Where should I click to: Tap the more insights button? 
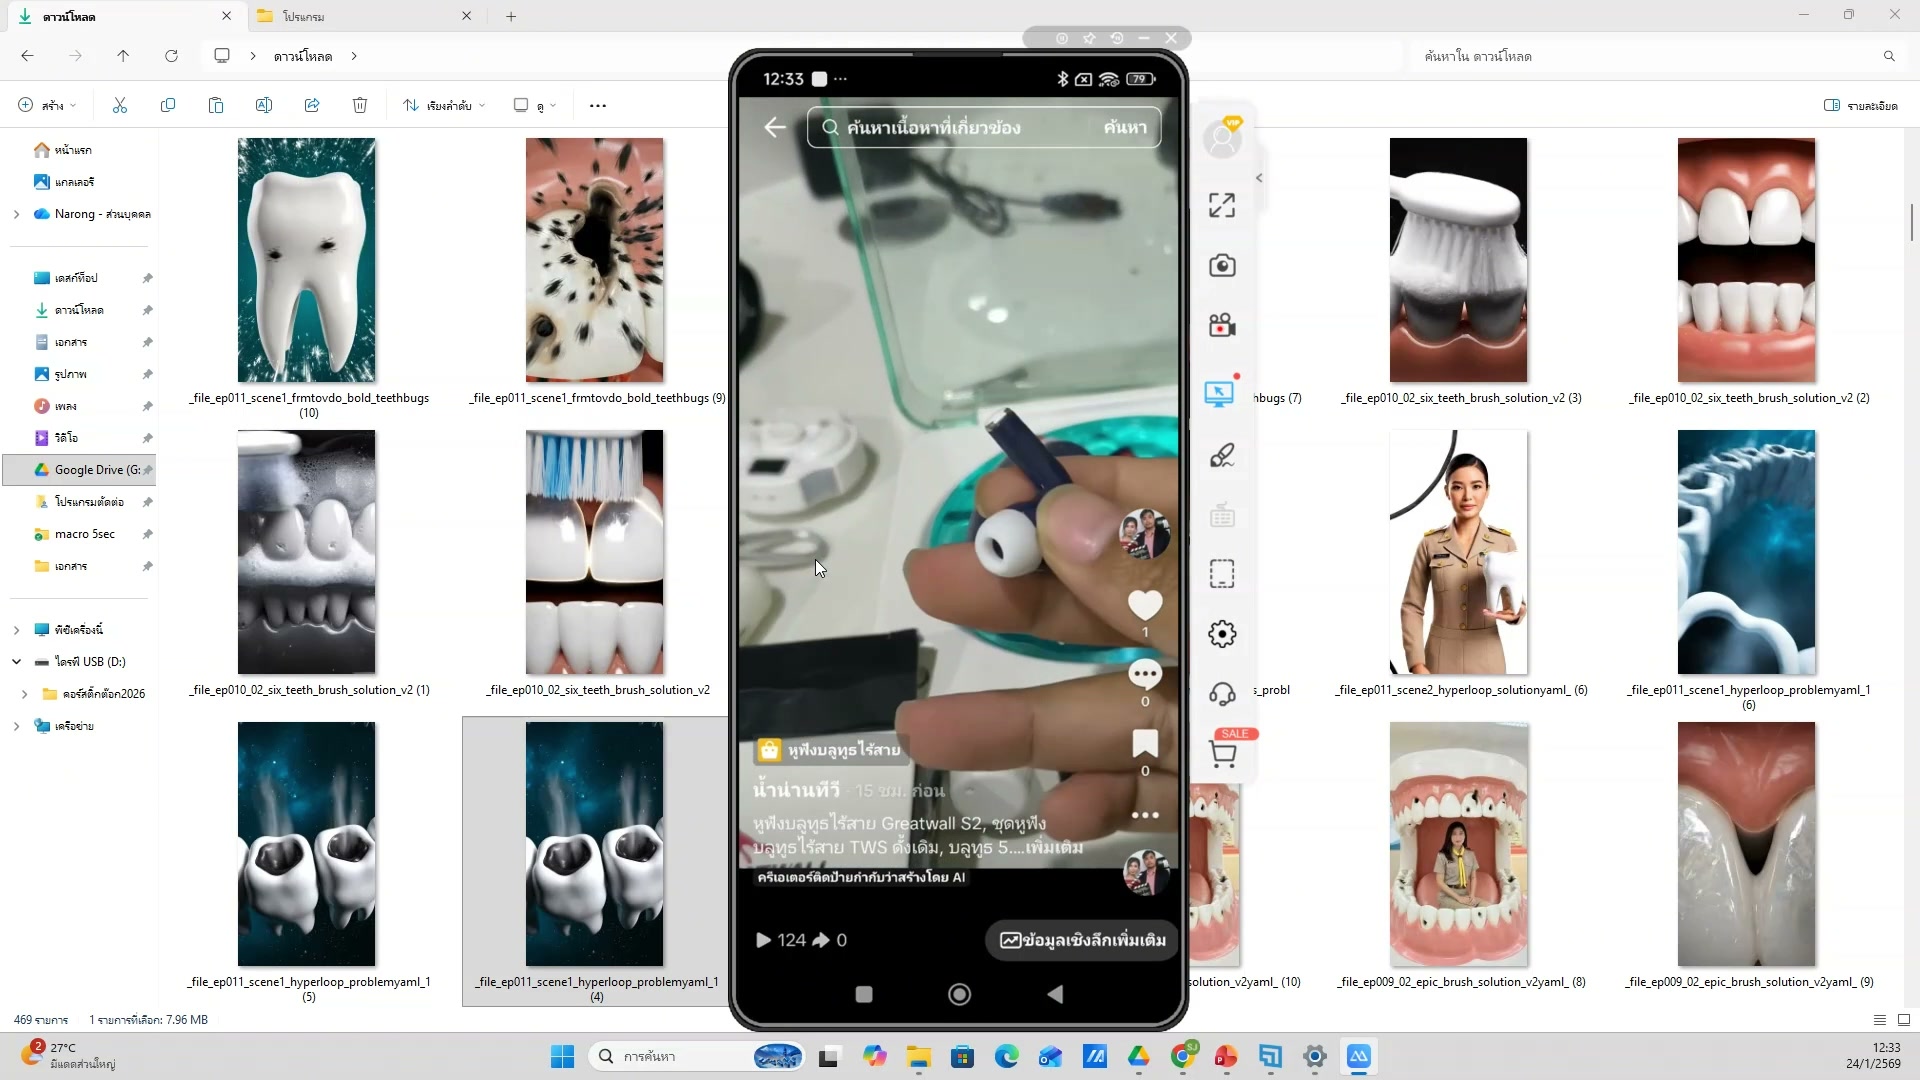[x=1082, y=940]
